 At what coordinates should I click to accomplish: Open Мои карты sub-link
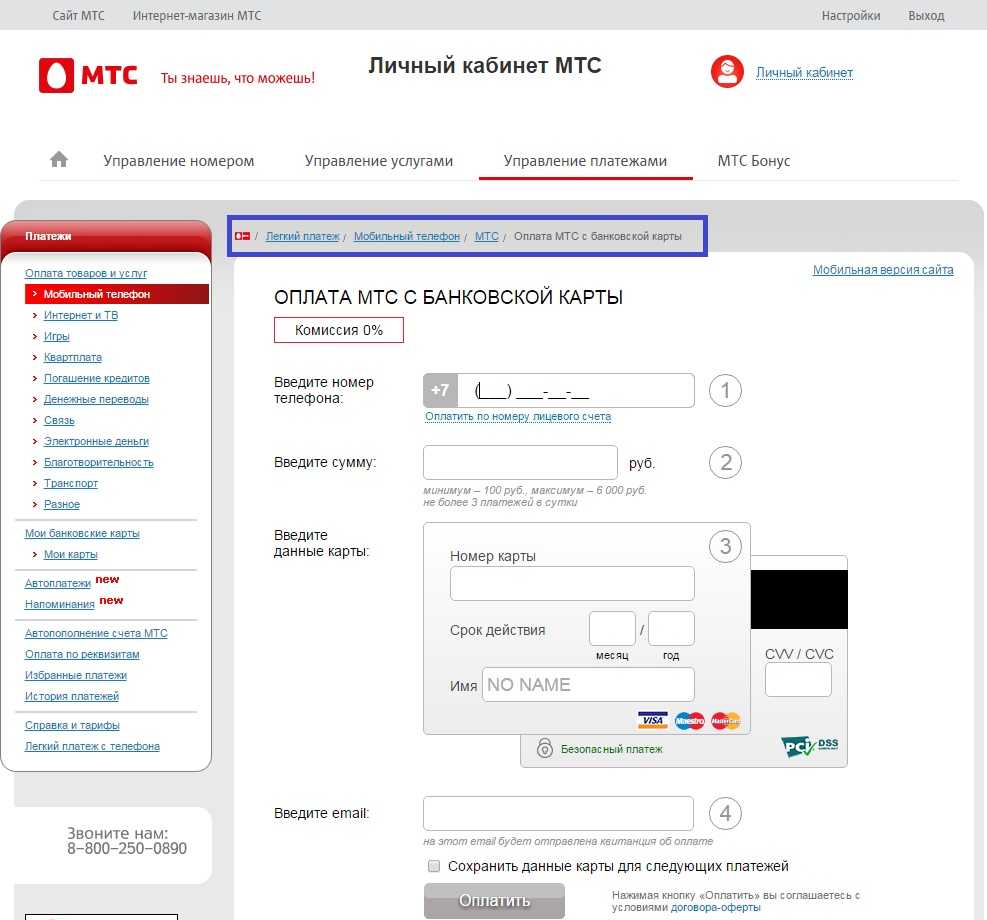[70, 554]
